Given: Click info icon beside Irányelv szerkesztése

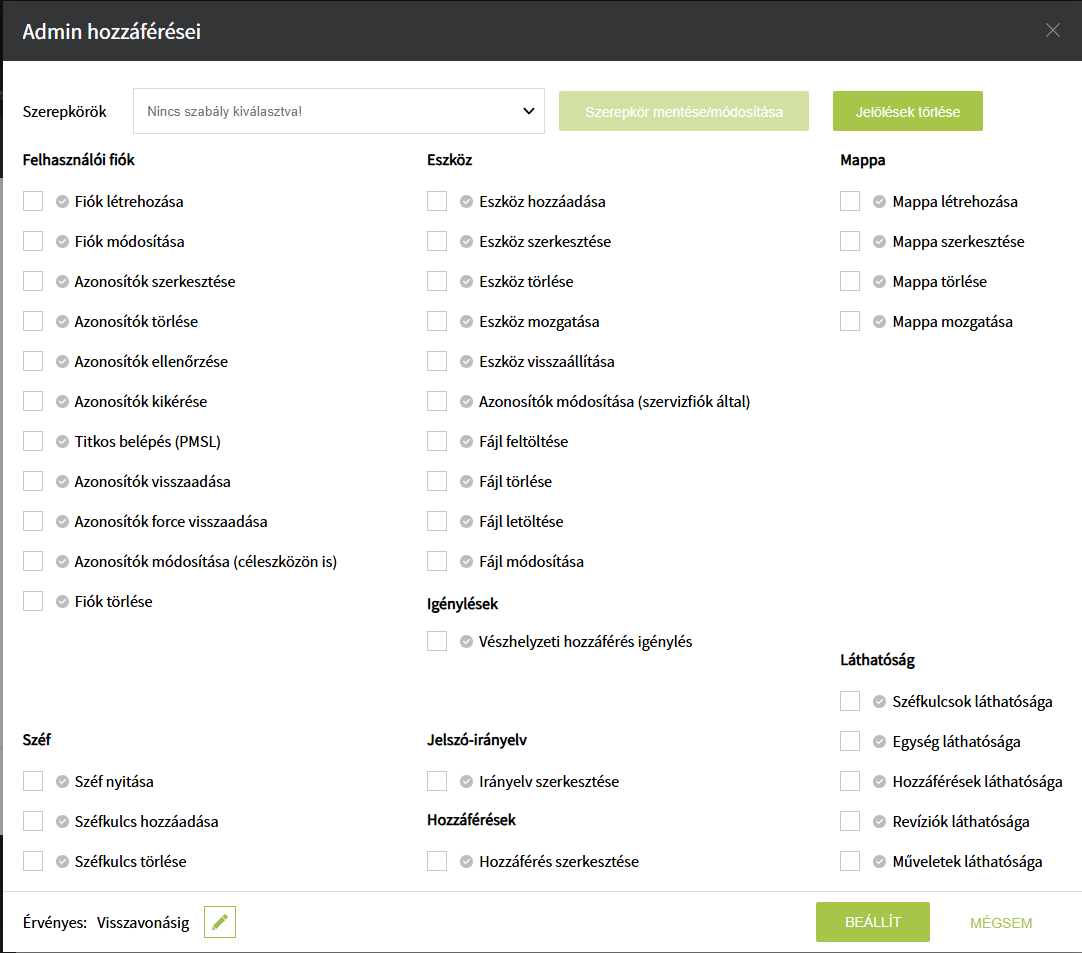Looking at the screenshot, I should tap(466, 782).
